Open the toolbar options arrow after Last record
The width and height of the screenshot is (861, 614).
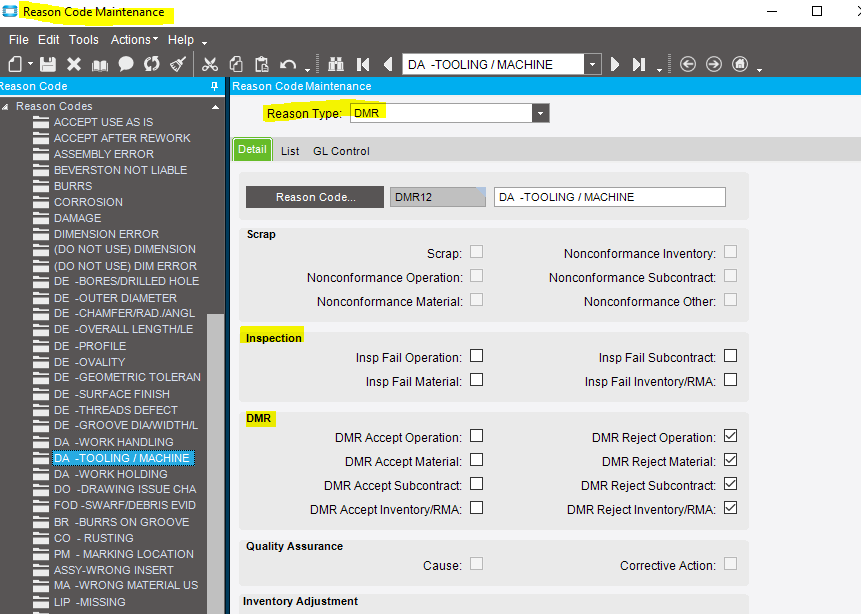(x=659, y=69)
